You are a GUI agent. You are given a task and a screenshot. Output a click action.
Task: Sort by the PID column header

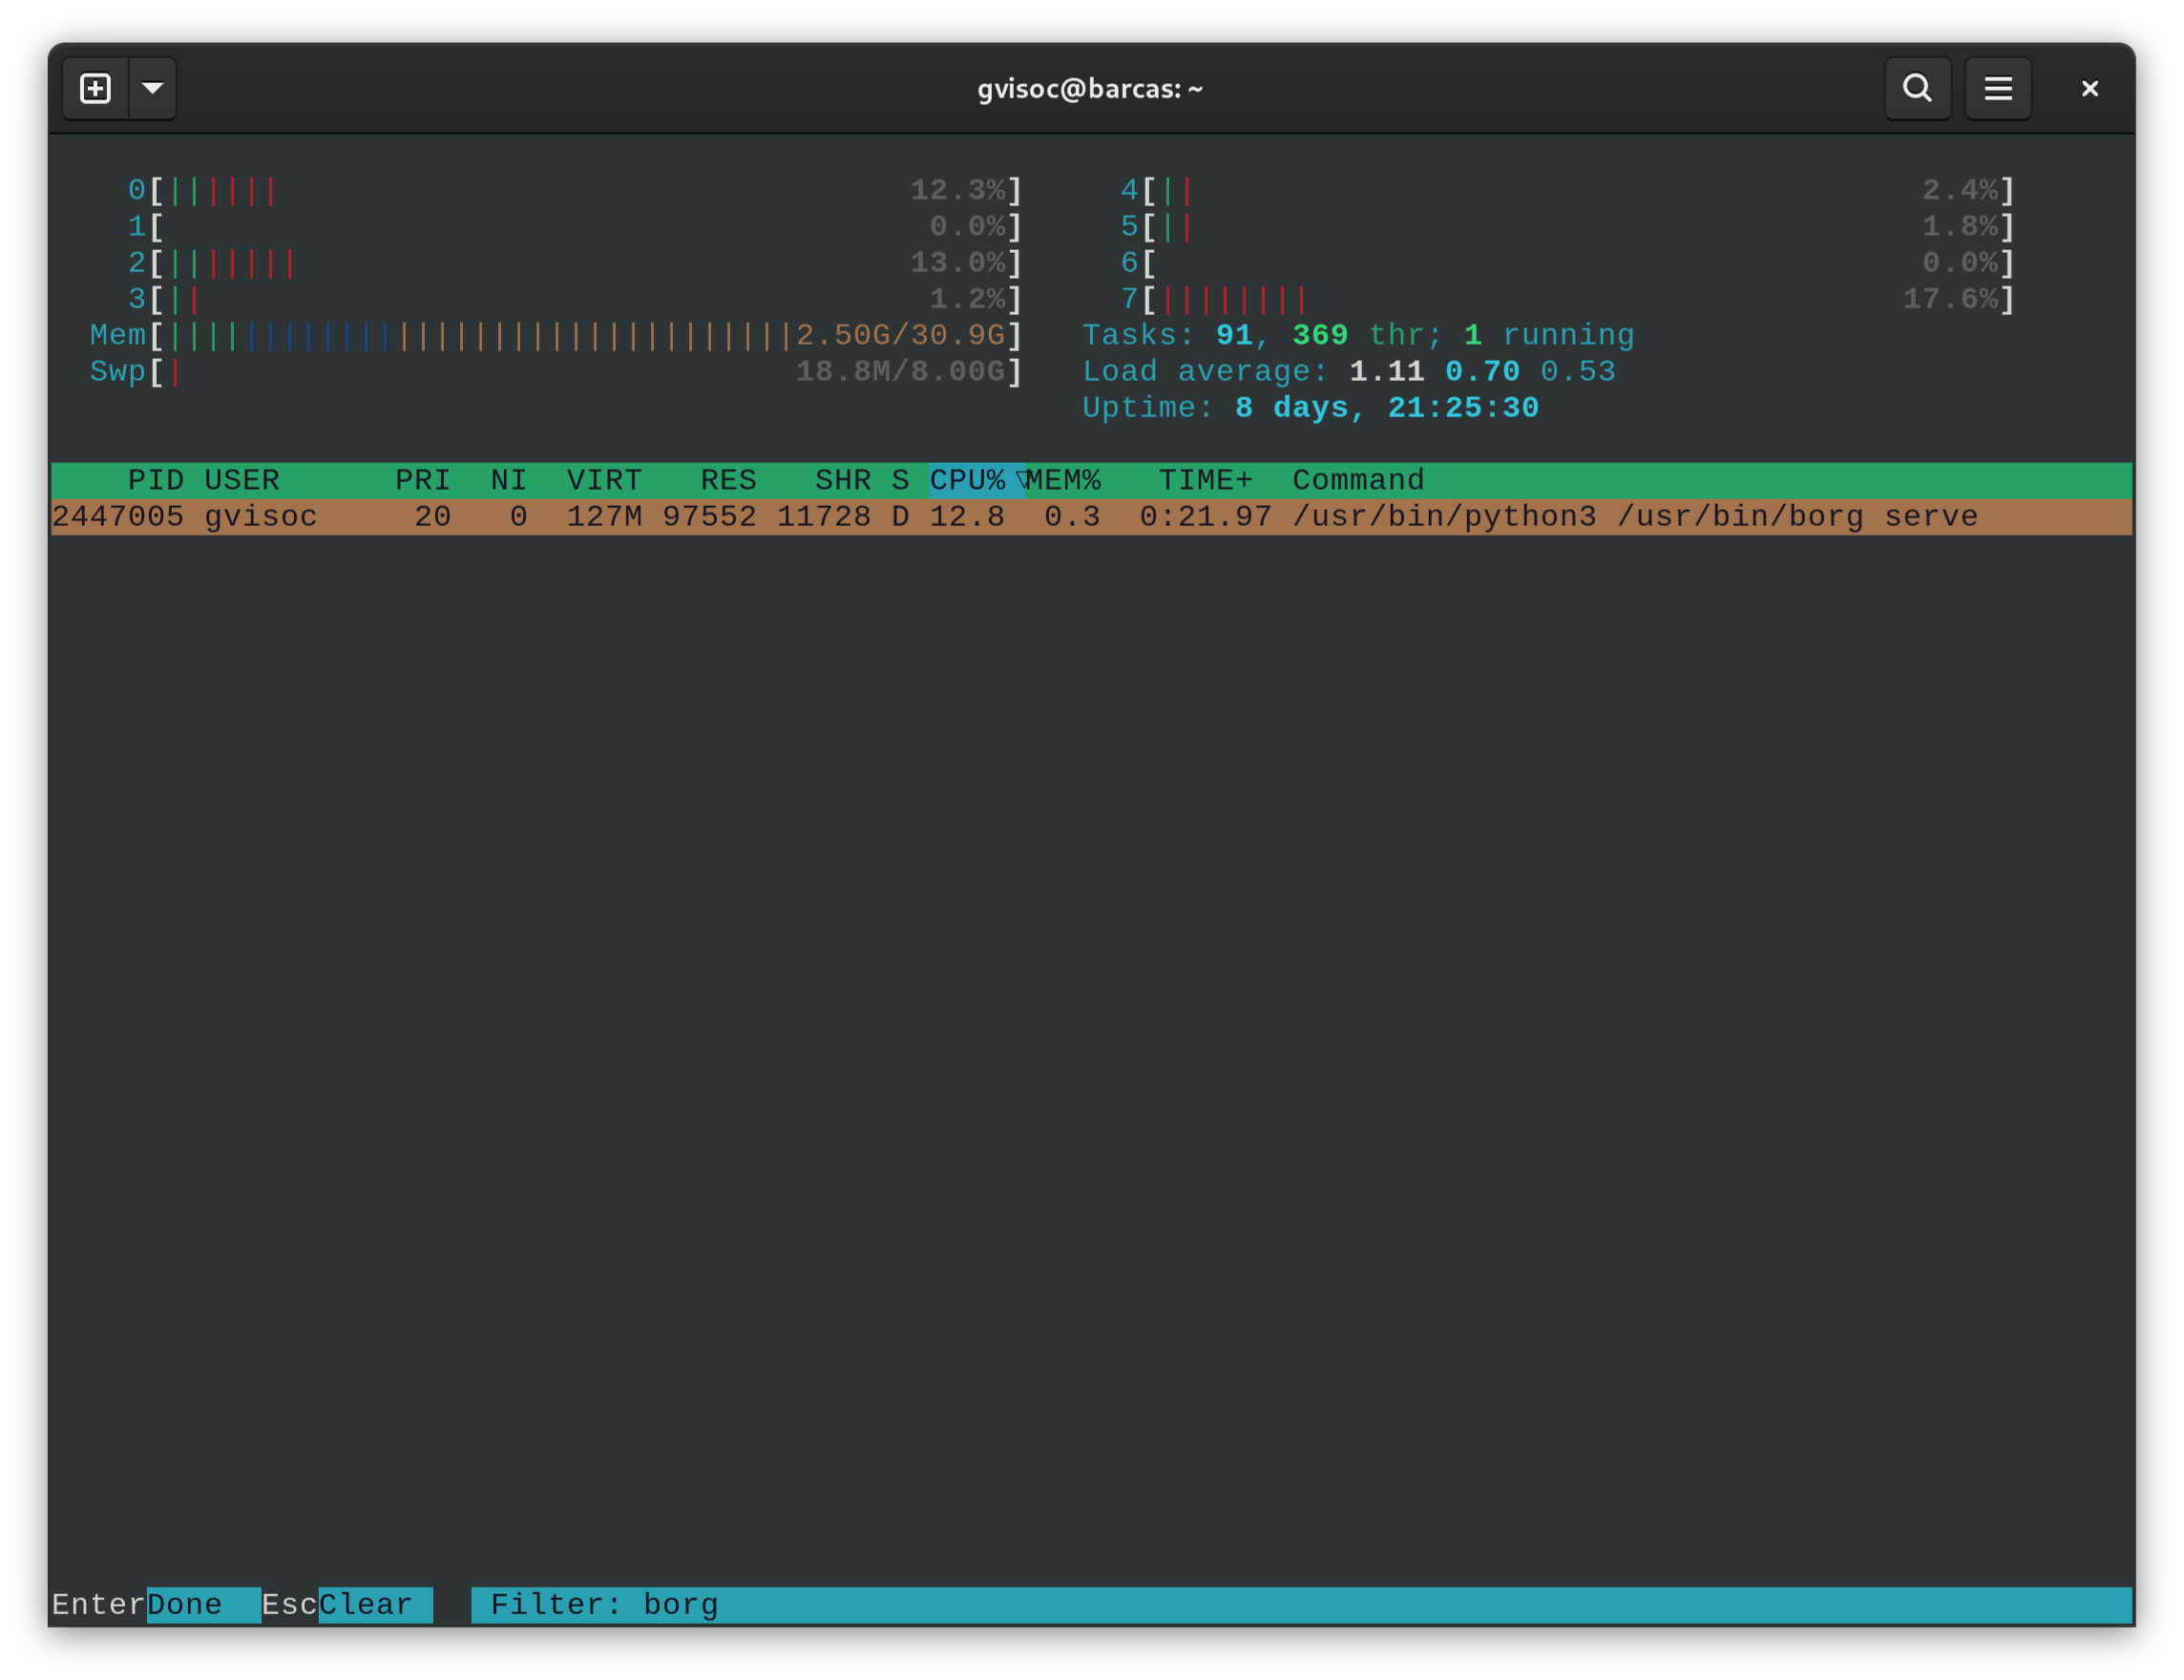(155, 480)
